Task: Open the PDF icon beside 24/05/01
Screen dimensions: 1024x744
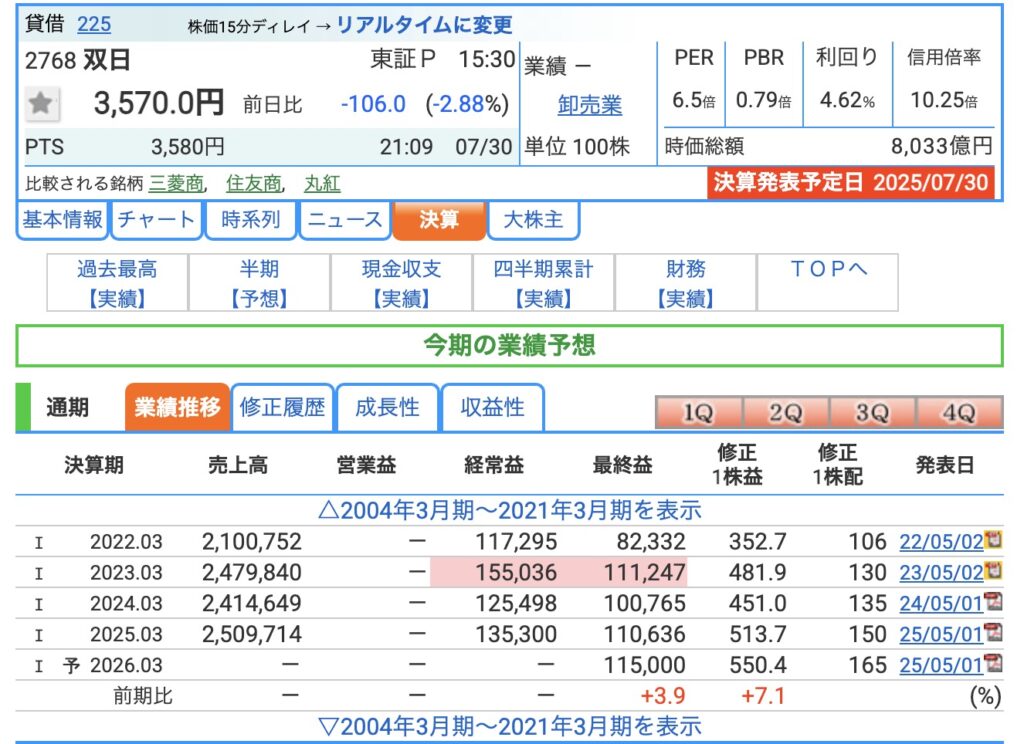Action: click(x=993, y=601)
